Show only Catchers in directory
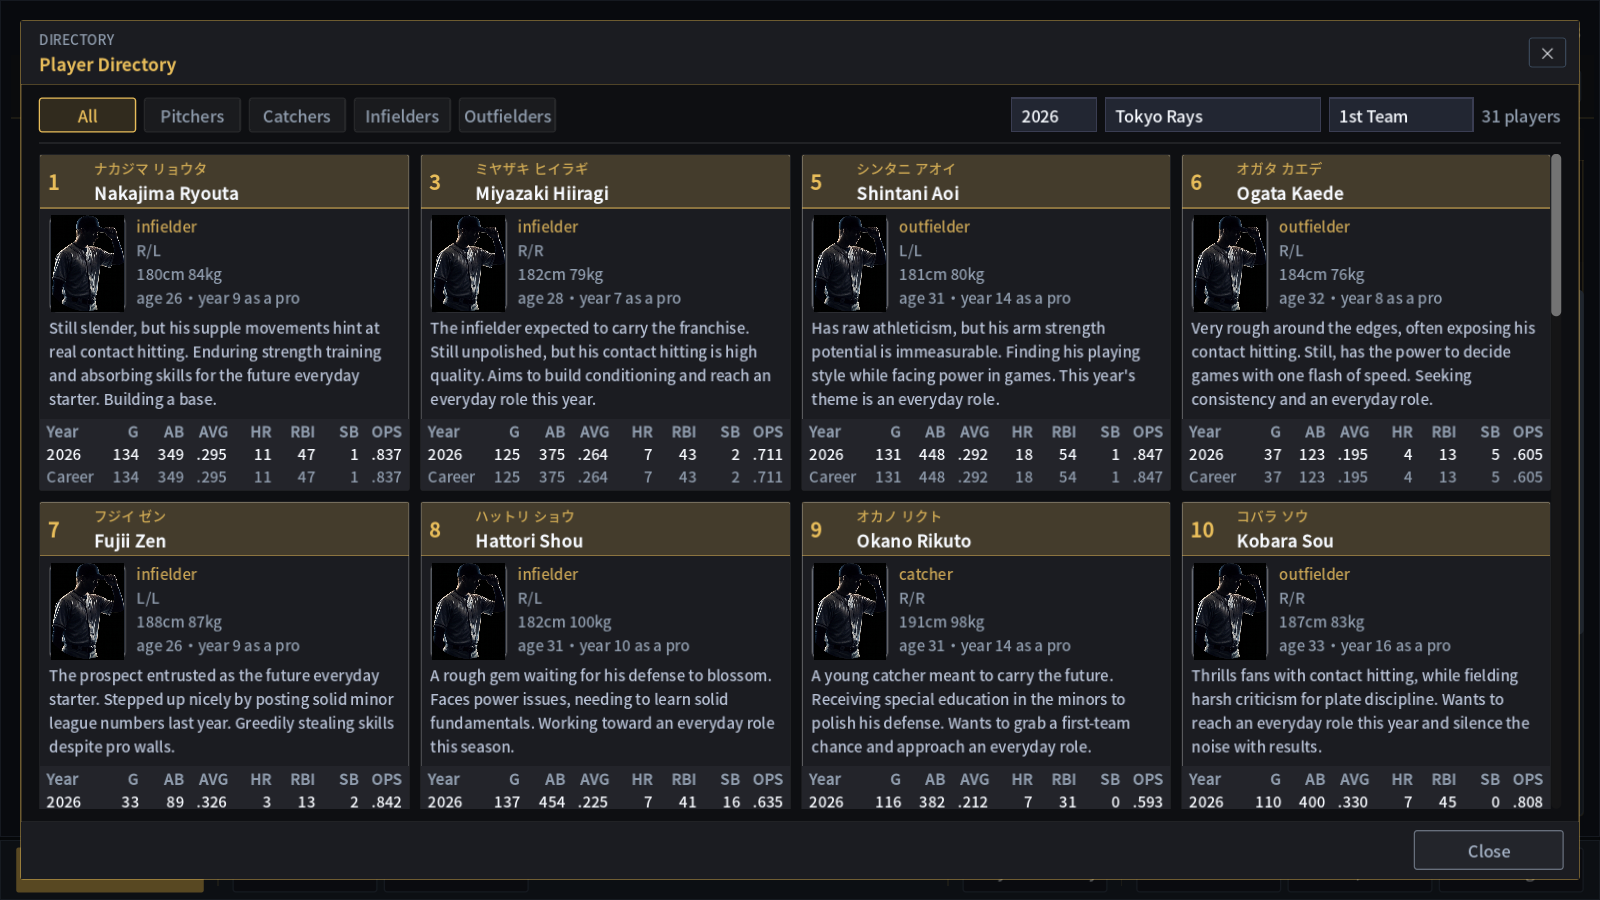The height and width of the screenshot is (900, 1600). click(x=297, y=116)
